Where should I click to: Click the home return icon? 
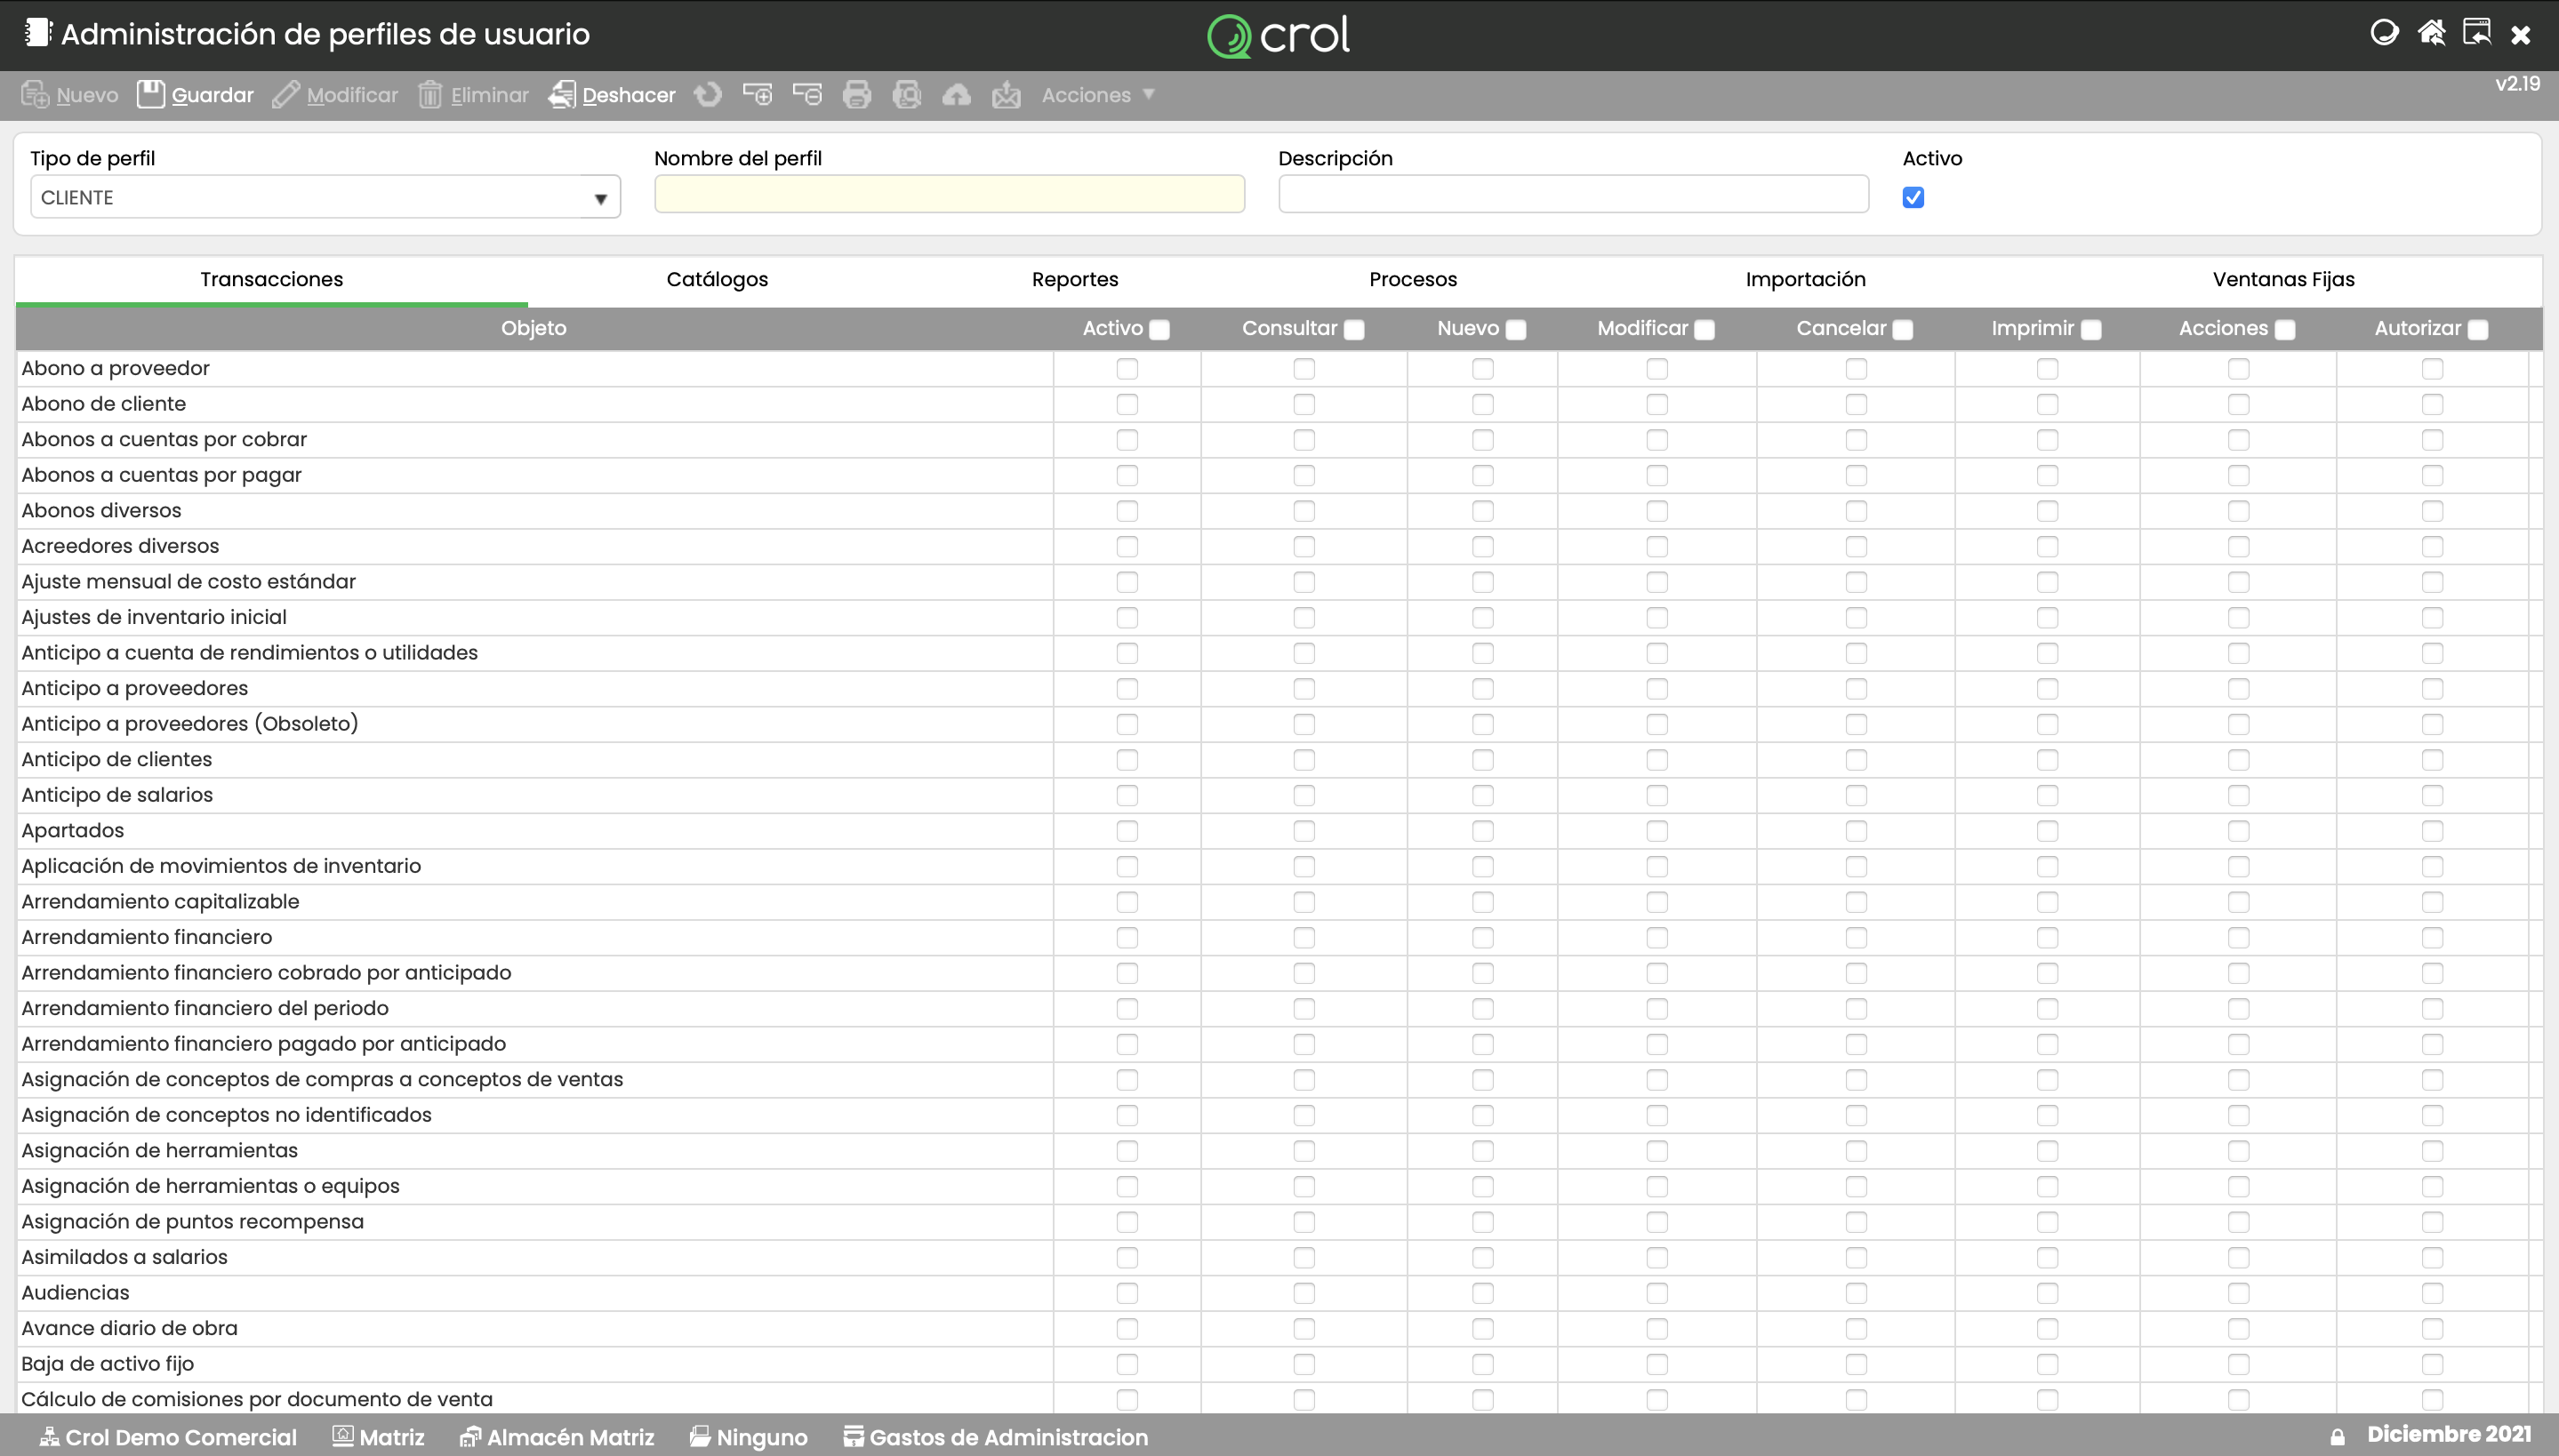(2431, 33)
